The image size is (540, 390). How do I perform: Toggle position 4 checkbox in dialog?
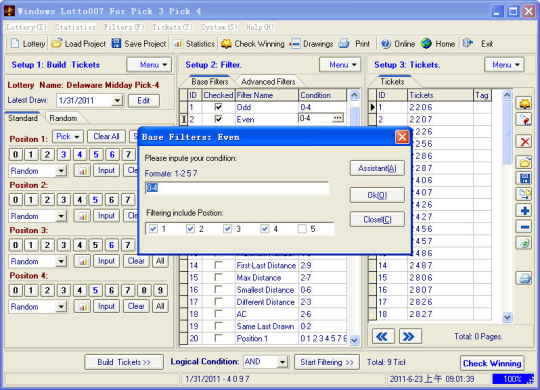(265, 229)
